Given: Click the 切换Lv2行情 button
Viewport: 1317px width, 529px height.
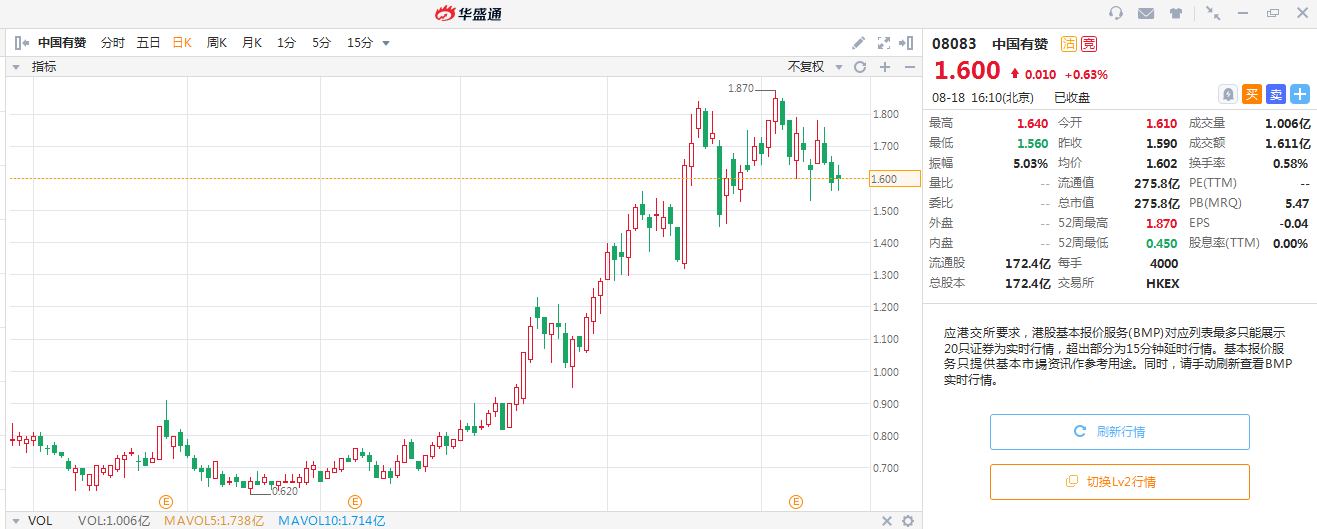Looking at the screenshot, I should pyautogui.click(x=1119, y=482).
